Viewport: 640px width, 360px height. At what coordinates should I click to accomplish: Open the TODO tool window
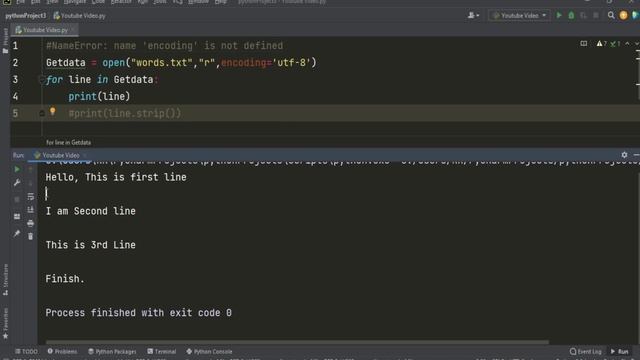point(26,351)
